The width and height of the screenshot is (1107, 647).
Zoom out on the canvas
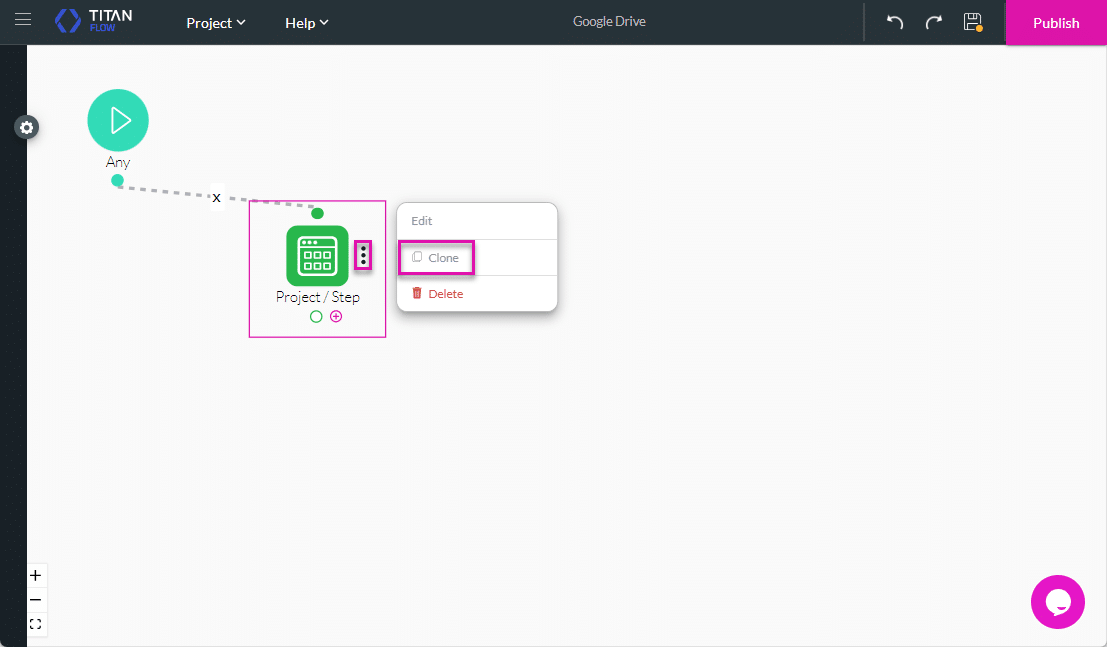(35, 600)
